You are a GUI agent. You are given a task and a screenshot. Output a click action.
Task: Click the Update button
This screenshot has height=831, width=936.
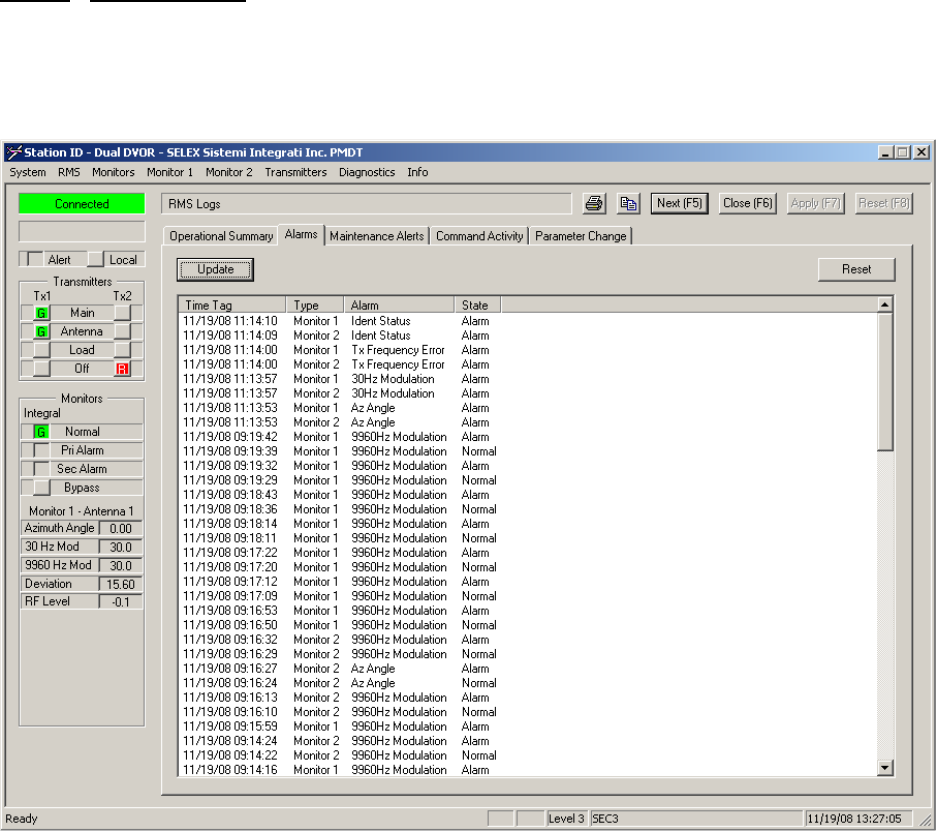tap(215, 269)
